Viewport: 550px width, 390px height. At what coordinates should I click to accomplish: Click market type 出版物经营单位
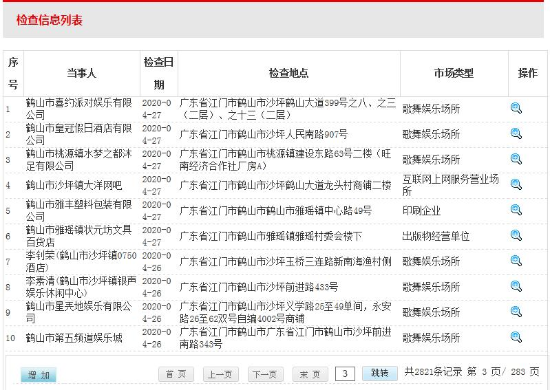(x=436, y=236)
